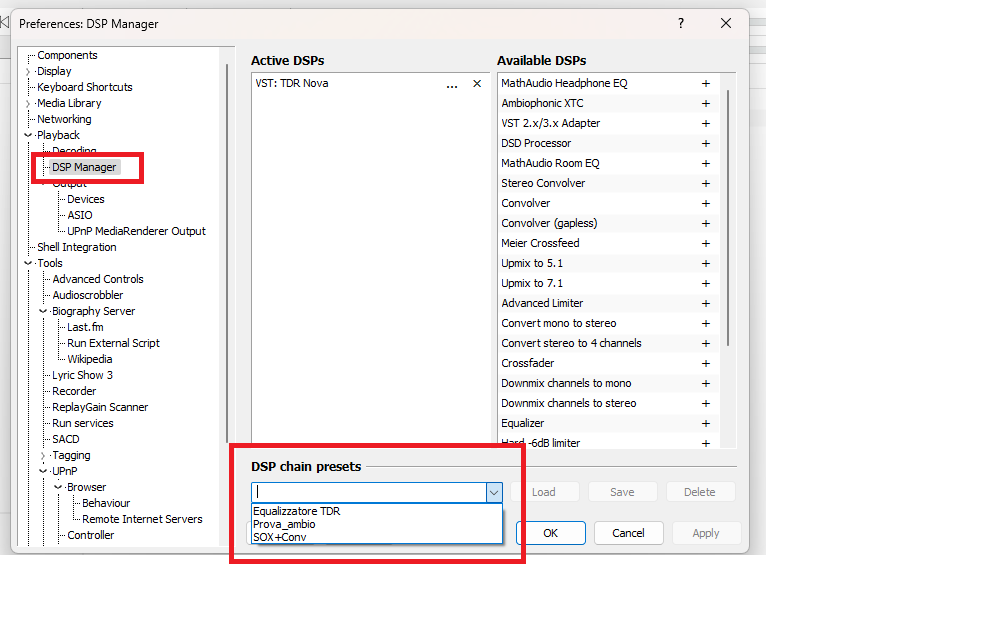This screenshot has height=631, width=1008.
Task: Remove VST: TDR Nova from active DSPs
Action: pyautogui.click(x=477, y=84)
